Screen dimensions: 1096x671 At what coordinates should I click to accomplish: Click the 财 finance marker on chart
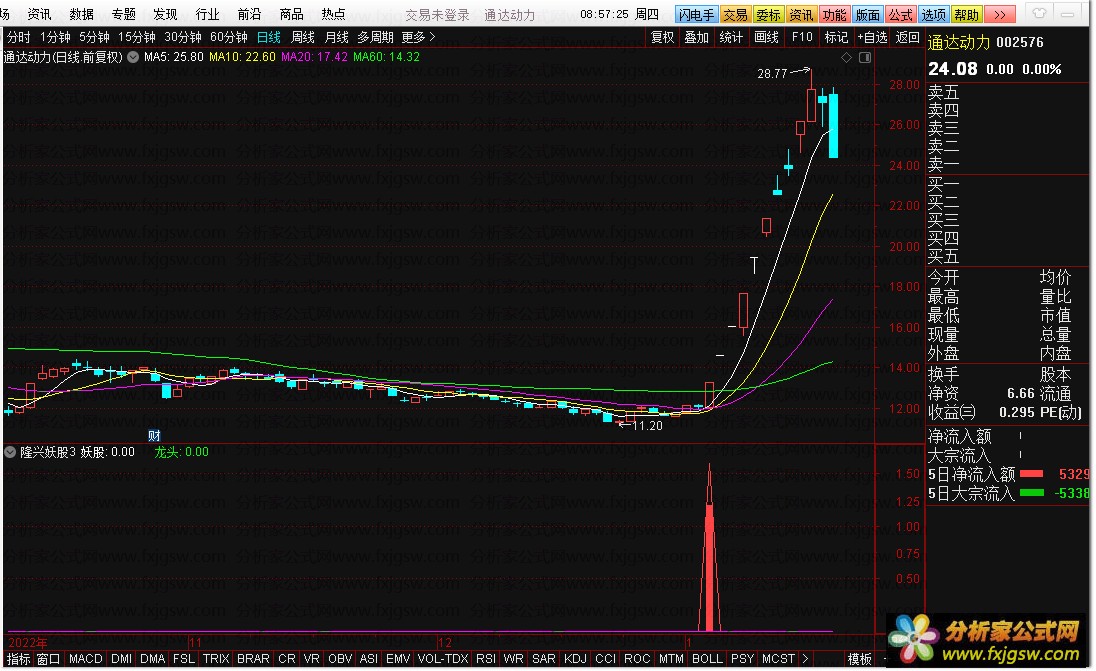[154, 435]
